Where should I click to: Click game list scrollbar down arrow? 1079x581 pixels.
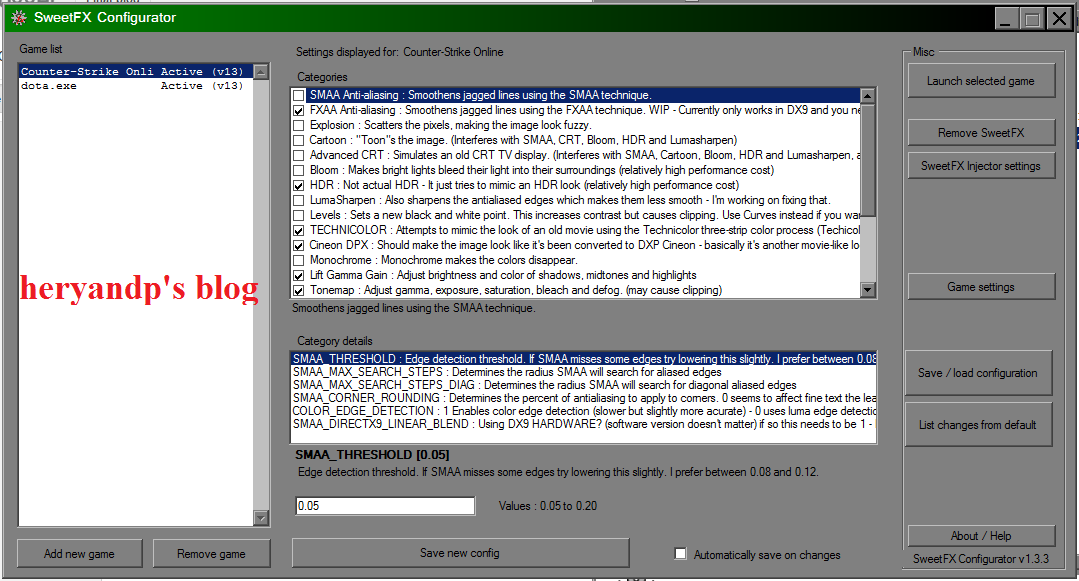point(261,518)
